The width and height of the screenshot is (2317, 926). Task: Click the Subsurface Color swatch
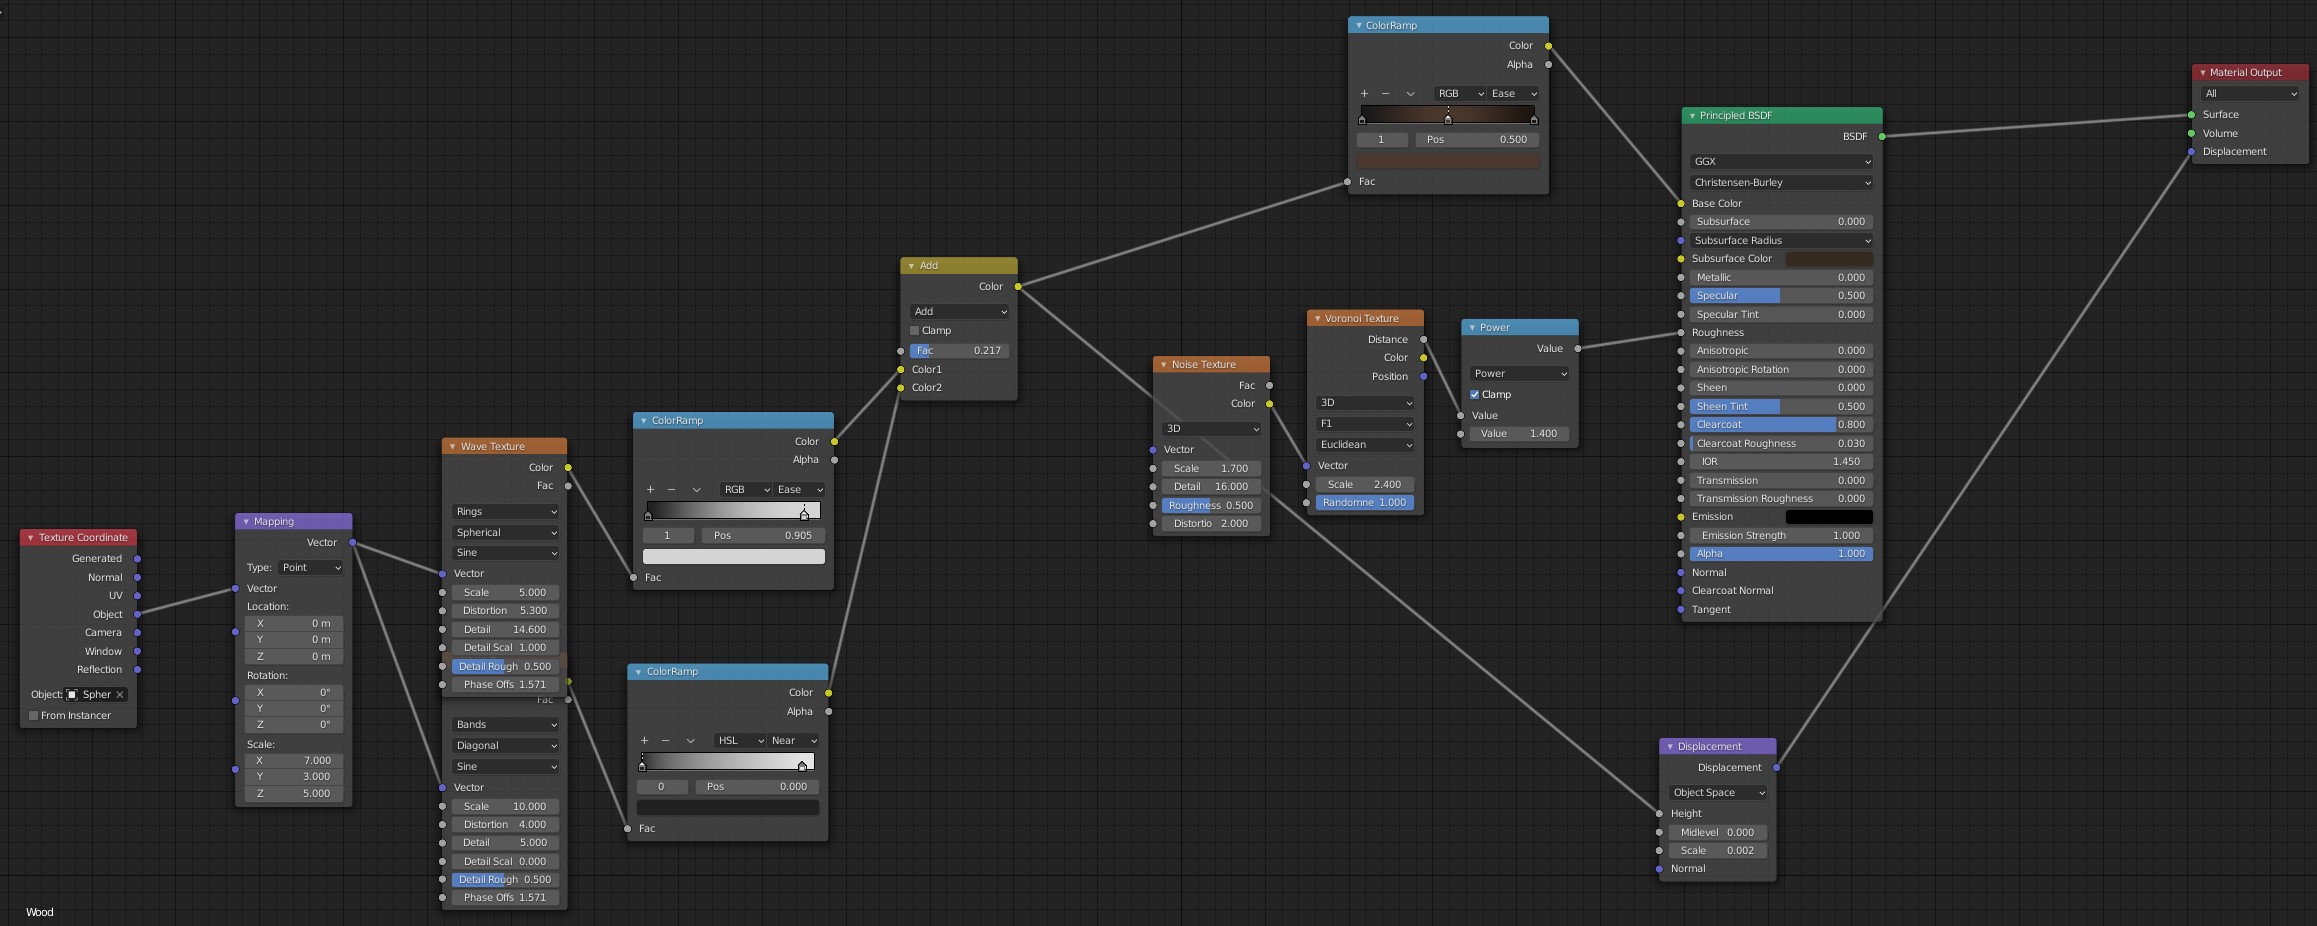[x=1829, y=258]
